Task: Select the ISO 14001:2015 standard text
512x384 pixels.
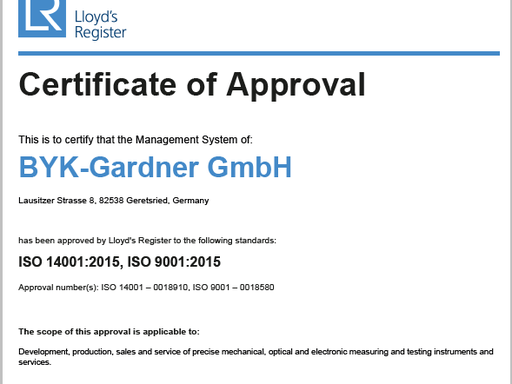Action: point(71,262)
